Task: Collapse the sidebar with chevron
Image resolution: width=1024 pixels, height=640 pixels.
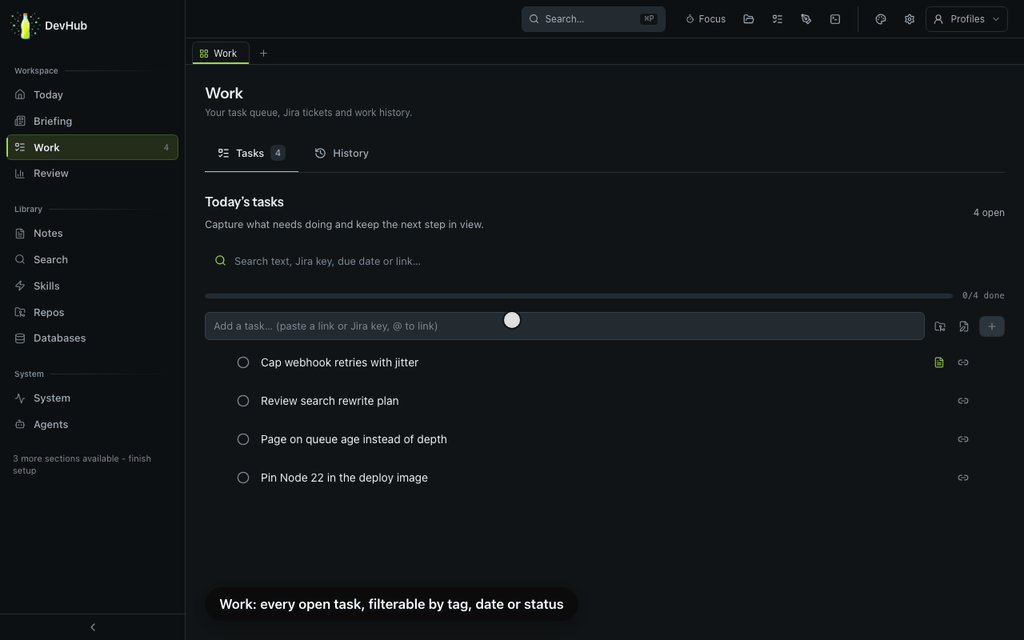Action: point(93,627)
